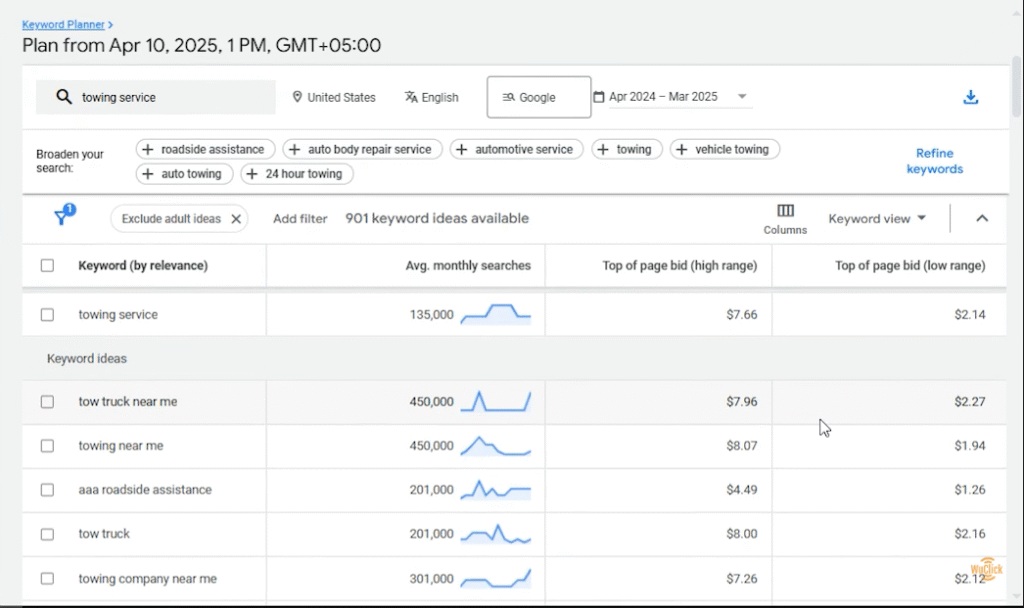Click the '901 keyword ideas available' text
1024x608 pixels.
437,219
